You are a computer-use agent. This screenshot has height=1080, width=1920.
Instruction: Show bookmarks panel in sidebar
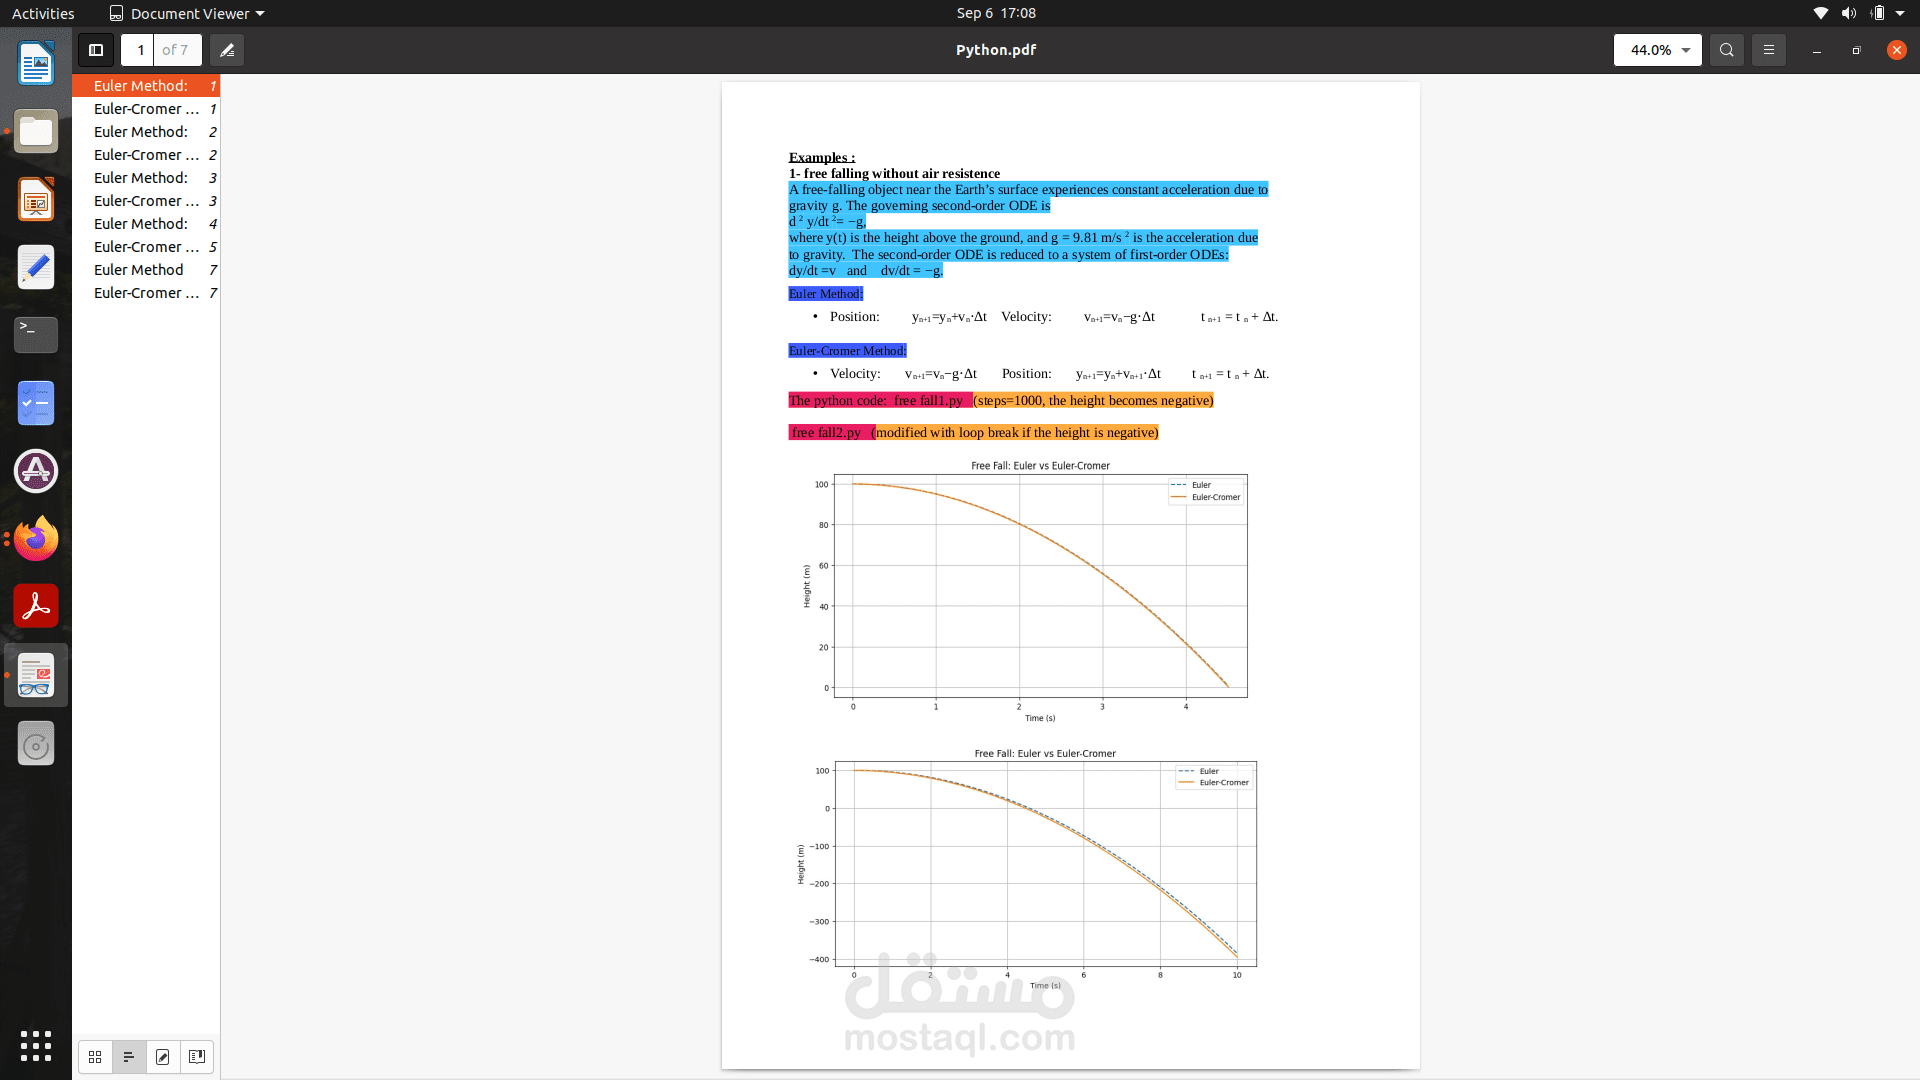click(x=197, y=1057)
